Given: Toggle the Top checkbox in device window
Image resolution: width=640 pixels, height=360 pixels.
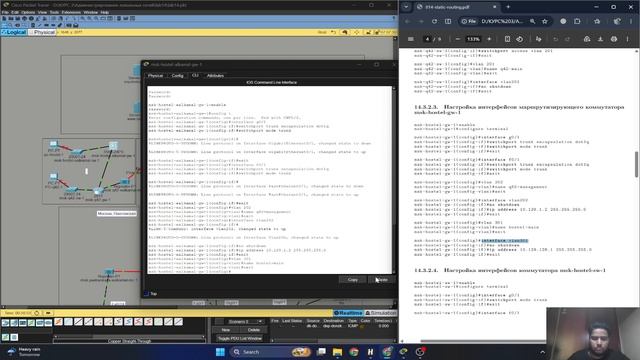Looking at the screenshot, I should [x=147, y=293].
